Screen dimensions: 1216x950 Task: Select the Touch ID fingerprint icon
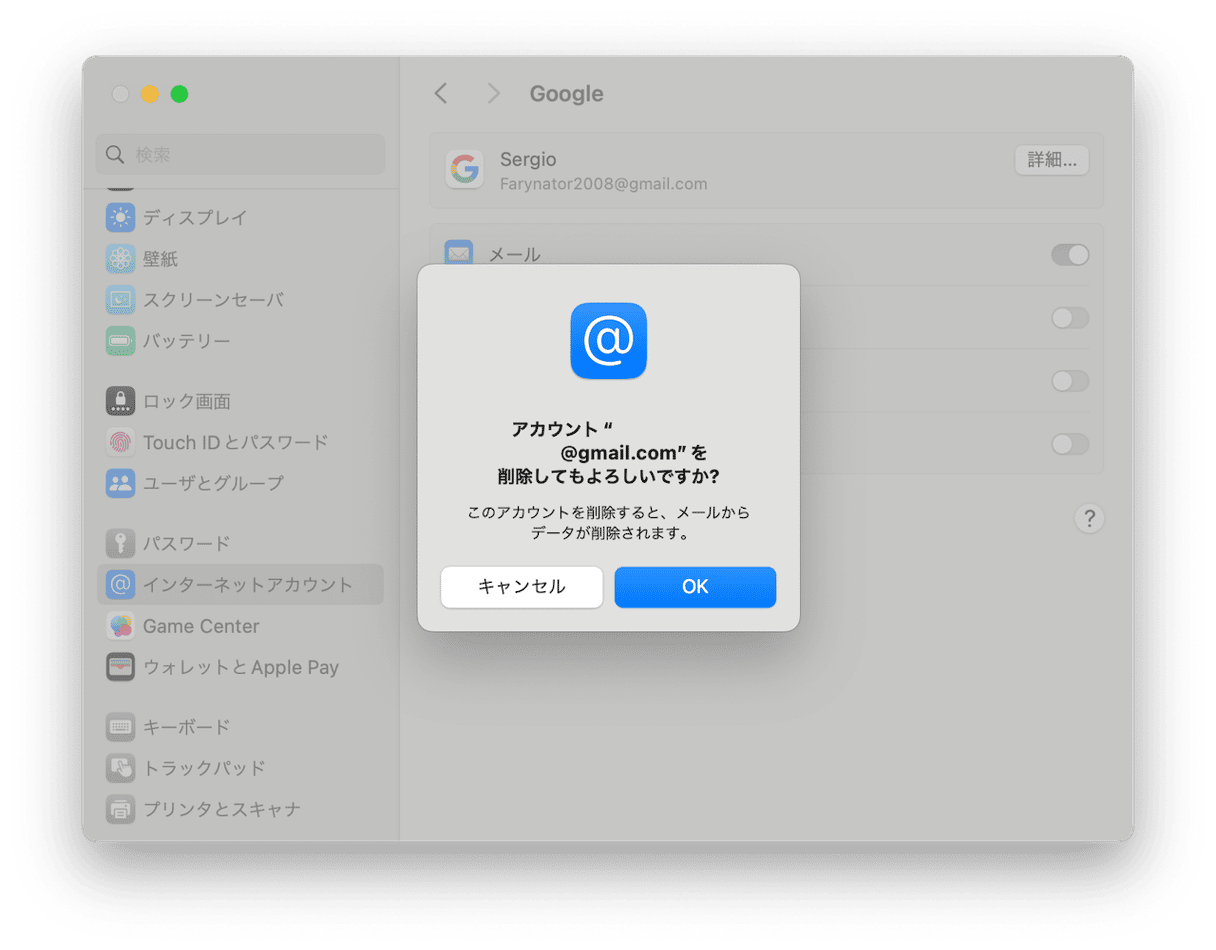click(120, 442)
